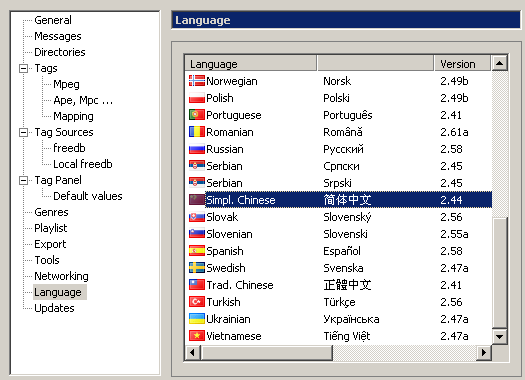Image resolution: width=525 pixels, height=380 pixels.
Task: Pick the Español native name
Action: [342, 251]
